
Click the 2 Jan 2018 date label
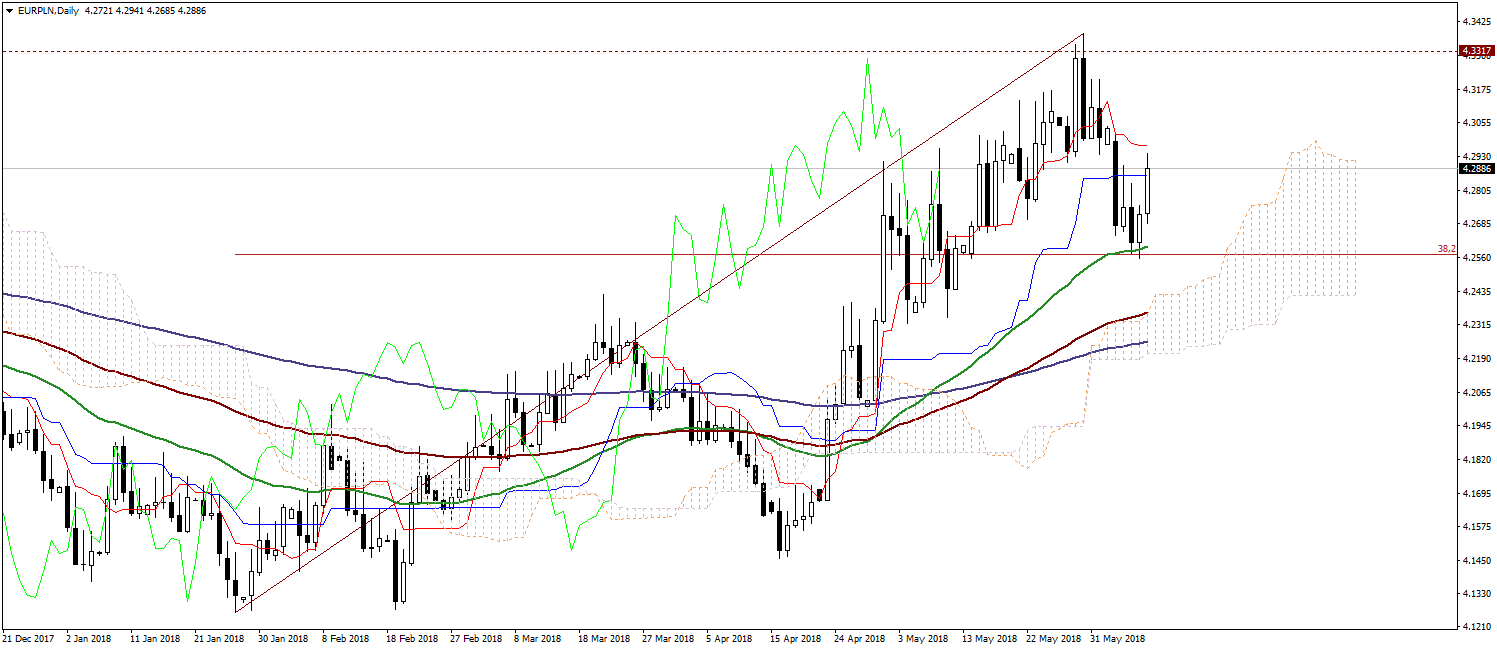coord(90,638)
